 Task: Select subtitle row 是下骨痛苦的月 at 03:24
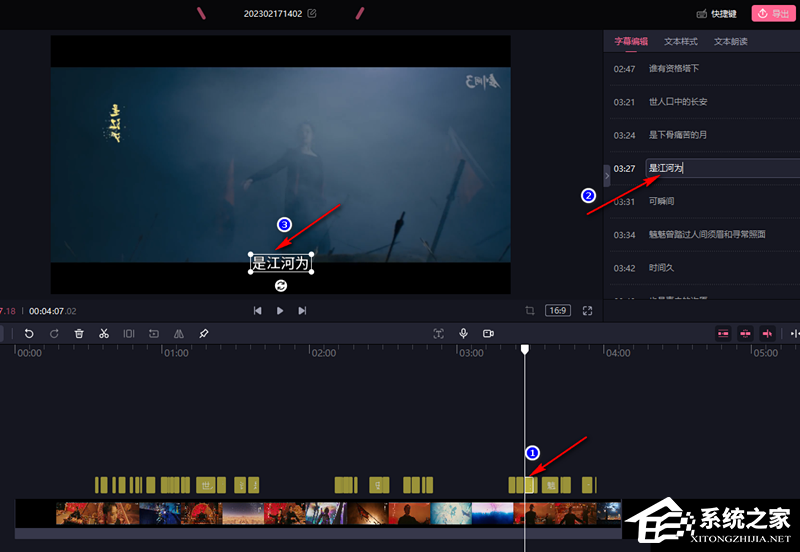(704, 135)
